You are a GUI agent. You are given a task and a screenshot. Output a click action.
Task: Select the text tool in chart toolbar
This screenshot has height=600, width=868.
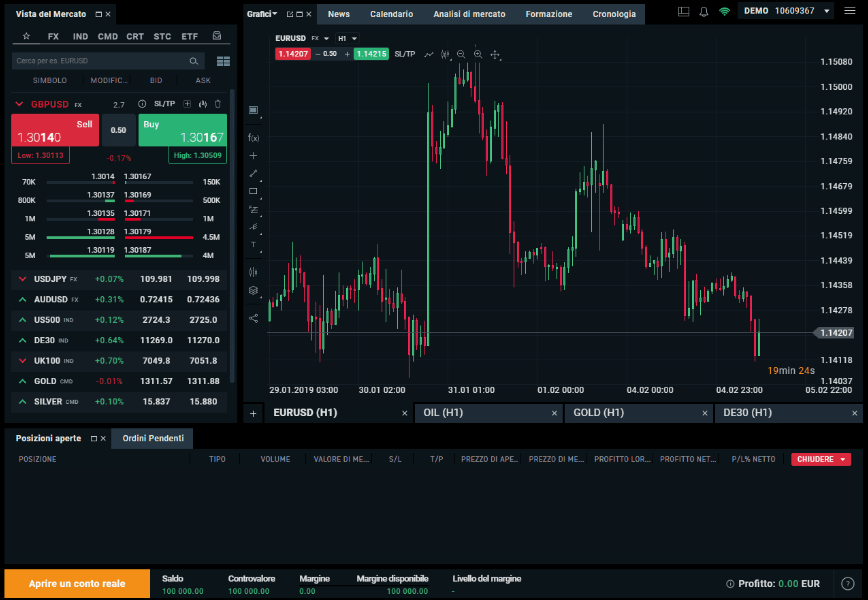pyautogui.click(x=253, y=244)
